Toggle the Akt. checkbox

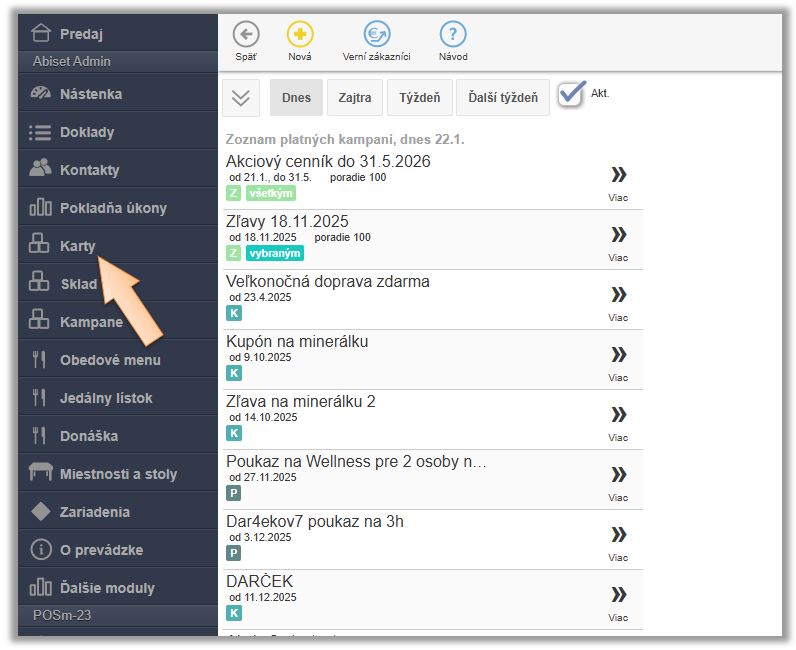click(x=571, y=94)
